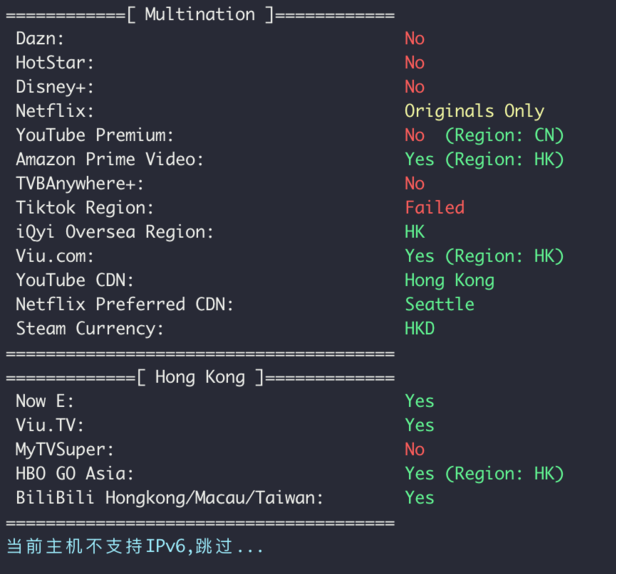Click the iQyi Oversea Region label
The width and height of the screenshot is (617, 575).
click(115, 232)
